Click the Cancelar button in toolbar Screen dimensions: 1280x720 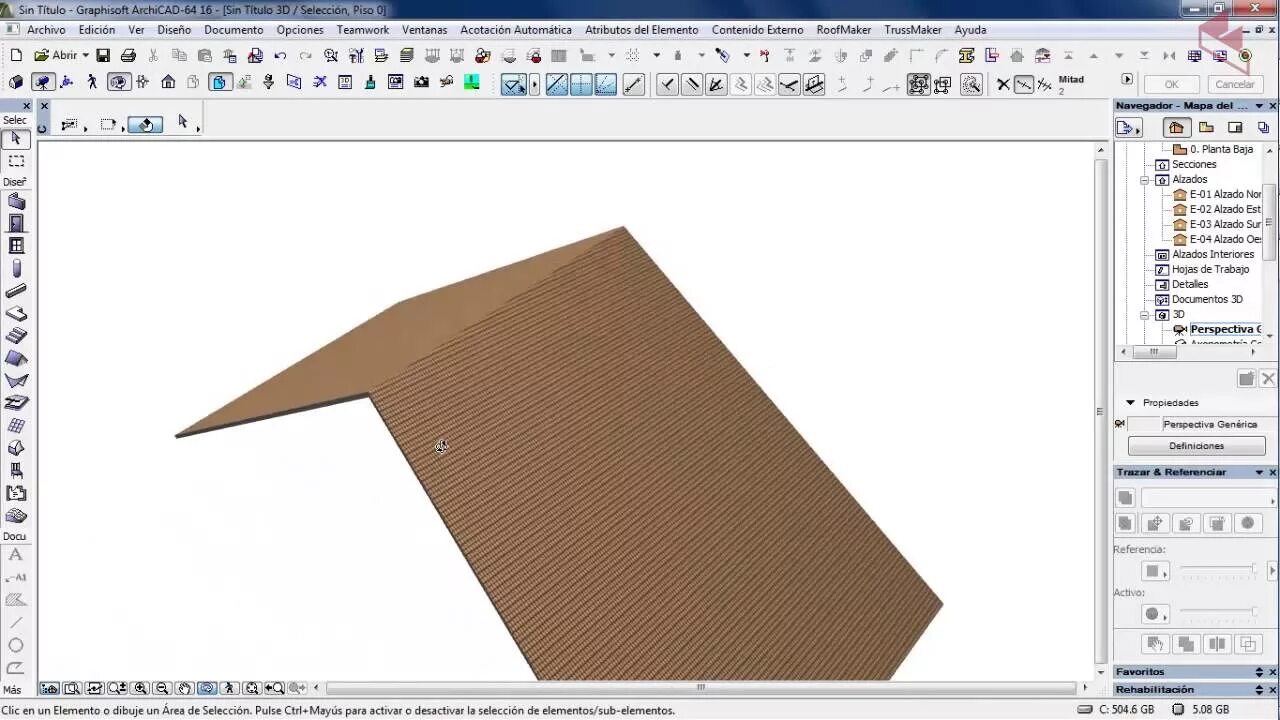click(1235, 85)
